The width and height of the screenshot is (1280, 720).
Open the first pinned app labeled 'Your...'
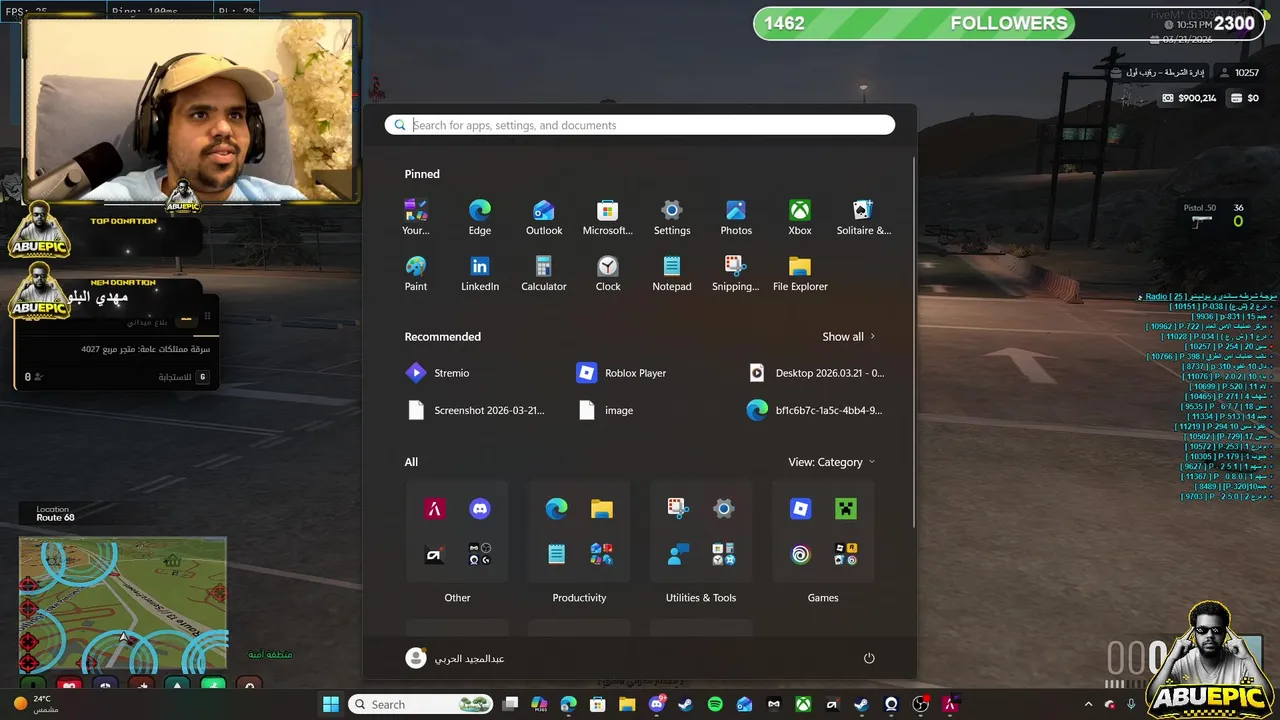tap(416, 217)
